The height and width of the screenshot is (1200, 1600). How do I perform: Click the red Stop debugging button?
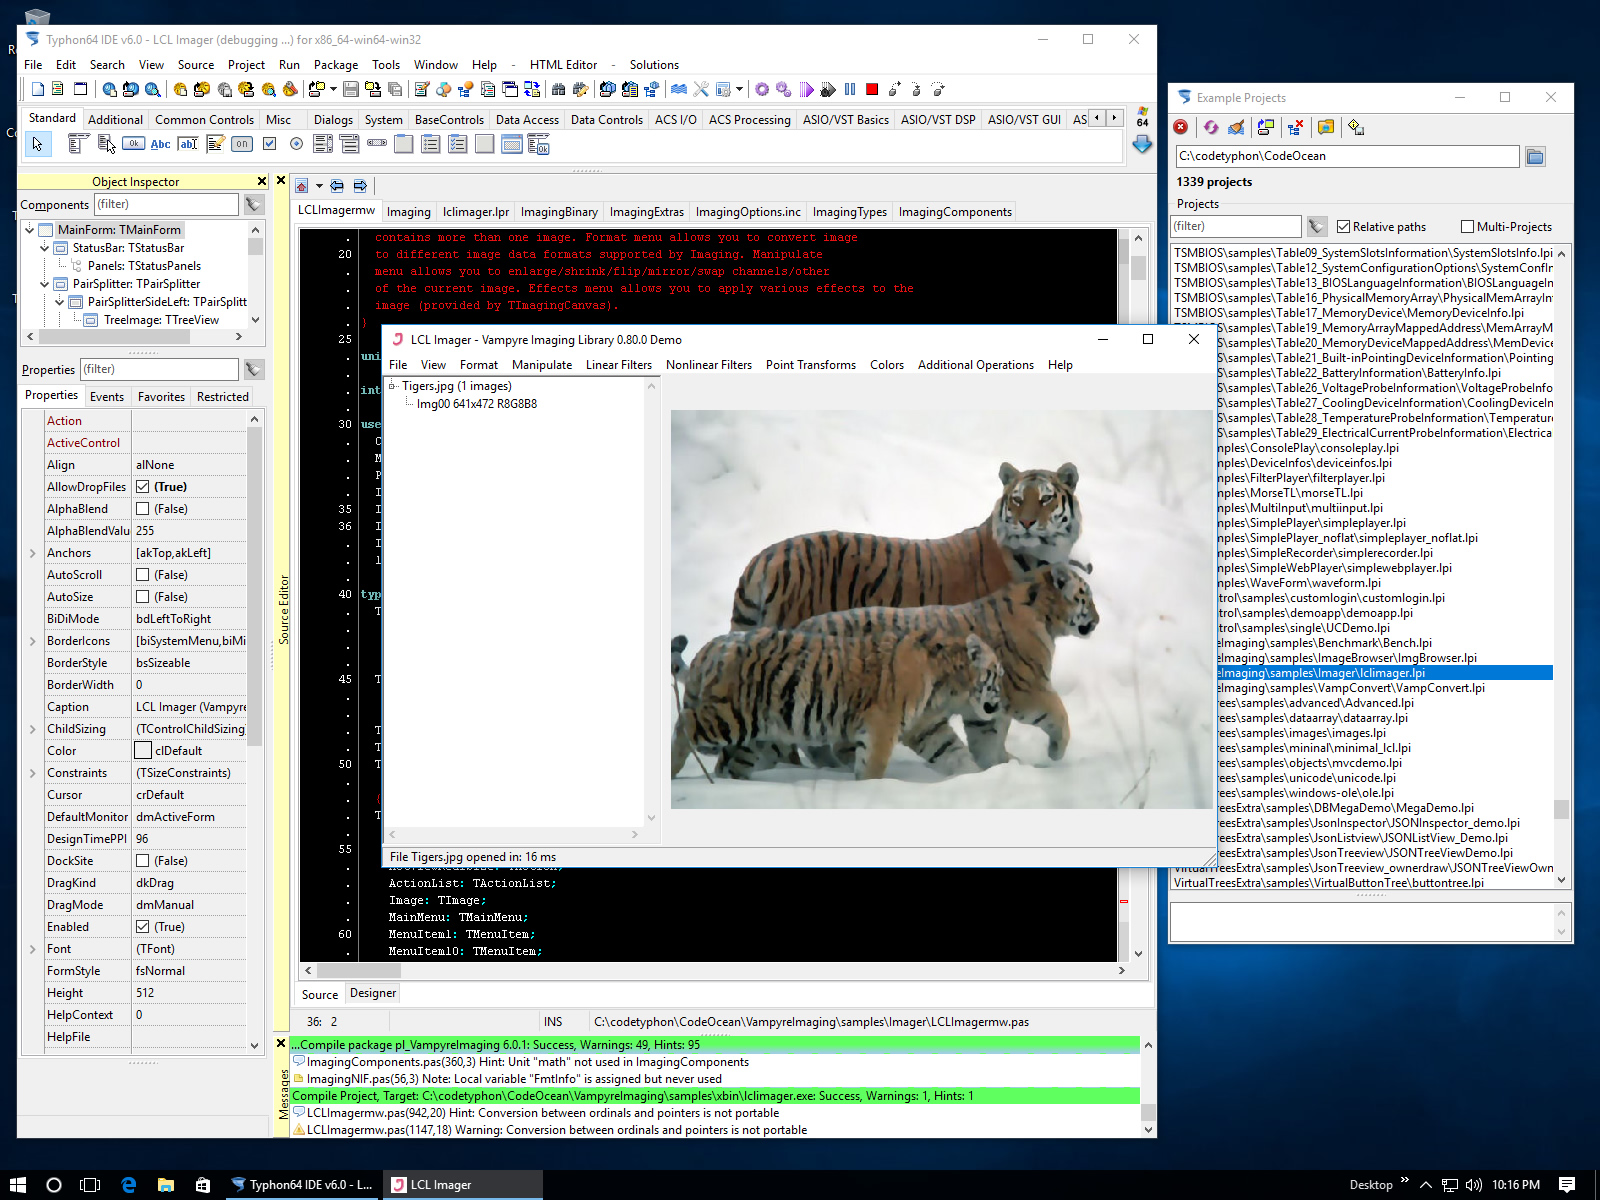coord(872,90)
